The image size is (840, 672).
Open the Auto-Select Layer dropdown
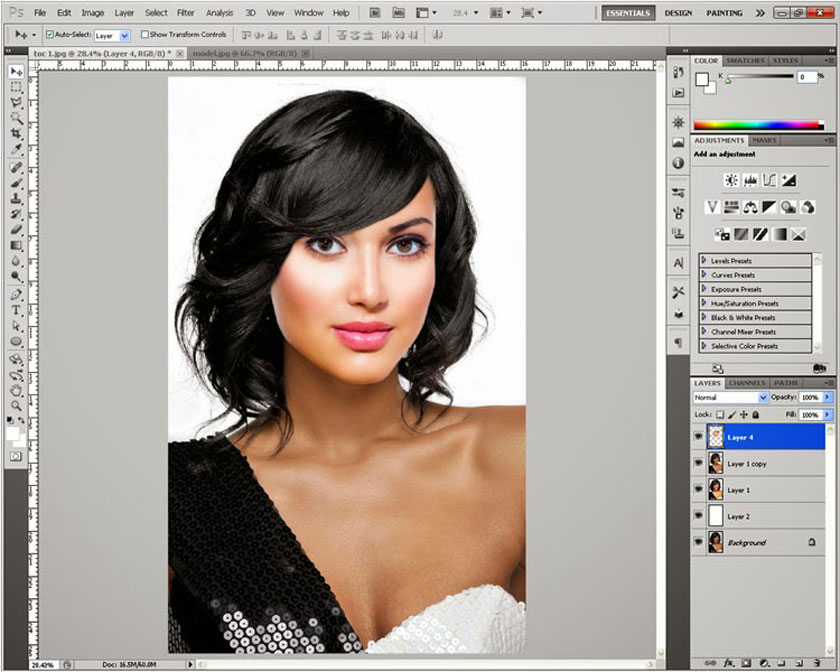click(124, 35)
